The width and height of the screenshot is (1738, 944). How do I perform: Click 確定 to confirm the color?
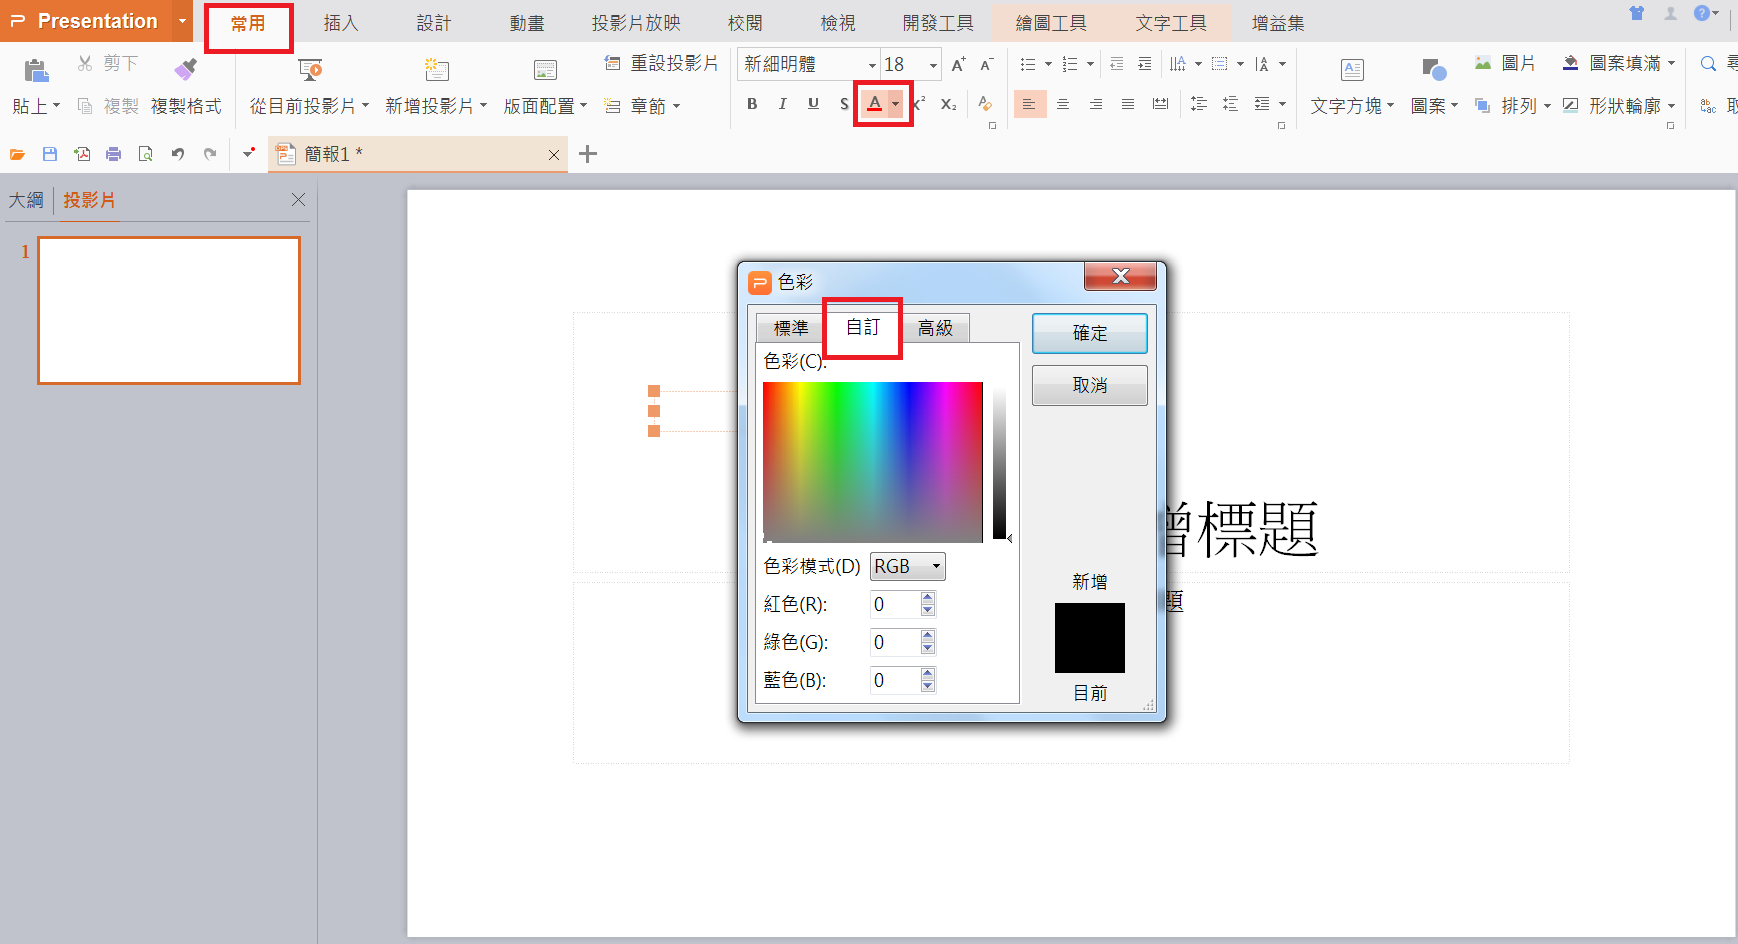1090,333
